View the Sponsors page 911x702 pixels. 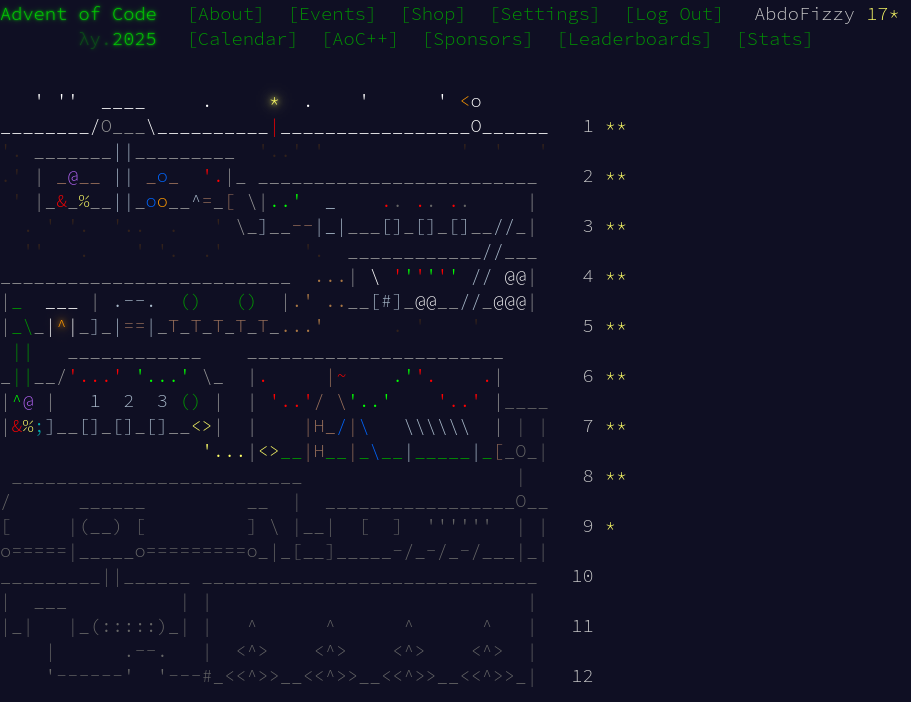477,39
